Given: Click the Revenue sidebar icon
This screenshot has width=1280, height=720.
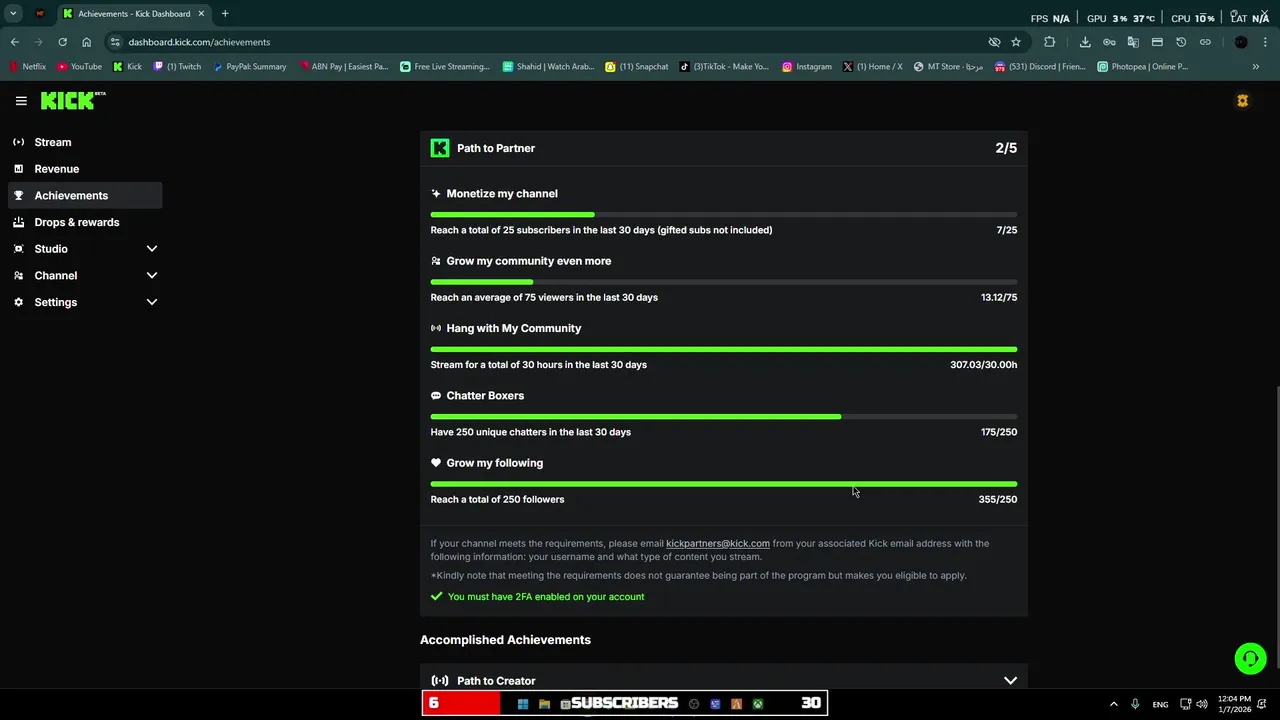Looking at the screenshot, I should (x=18, y=169).
